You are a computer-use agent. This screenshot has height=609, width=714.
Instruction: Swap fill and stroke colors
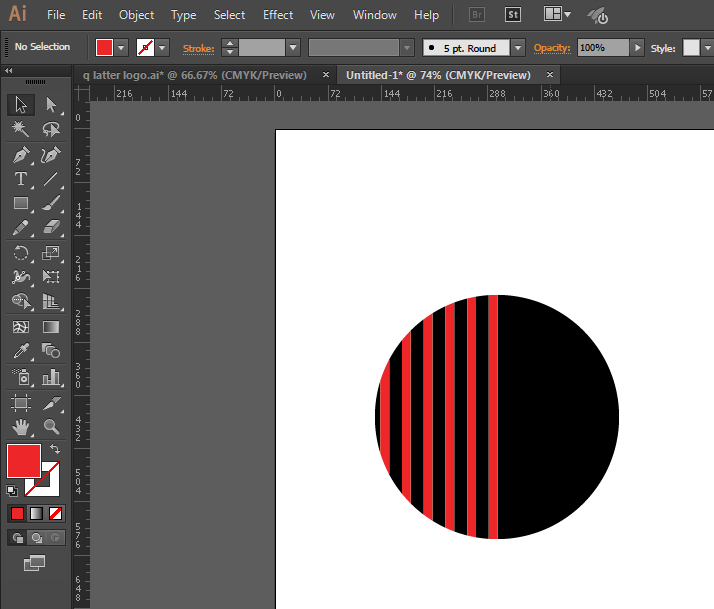tap(55, 449)
